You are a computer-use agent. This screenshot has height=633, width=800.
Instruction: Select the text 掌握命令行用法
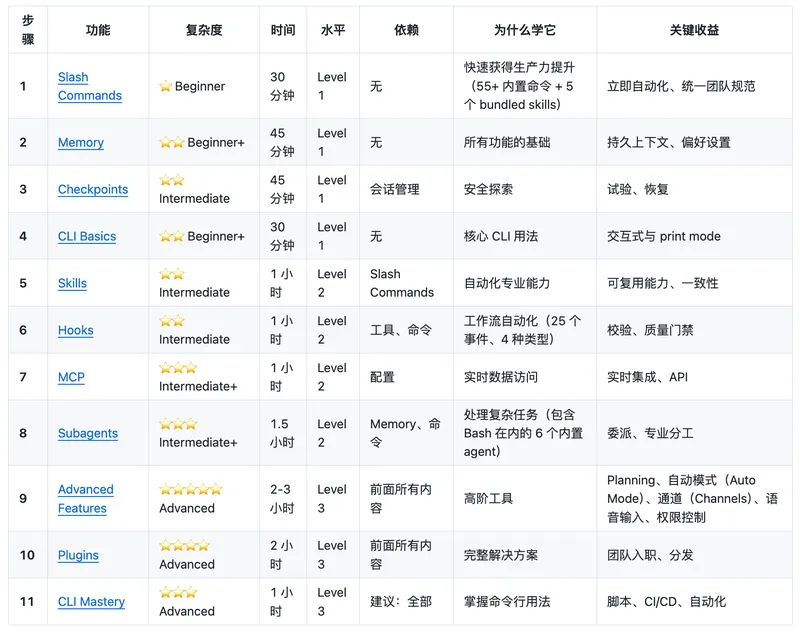point(507,602)
